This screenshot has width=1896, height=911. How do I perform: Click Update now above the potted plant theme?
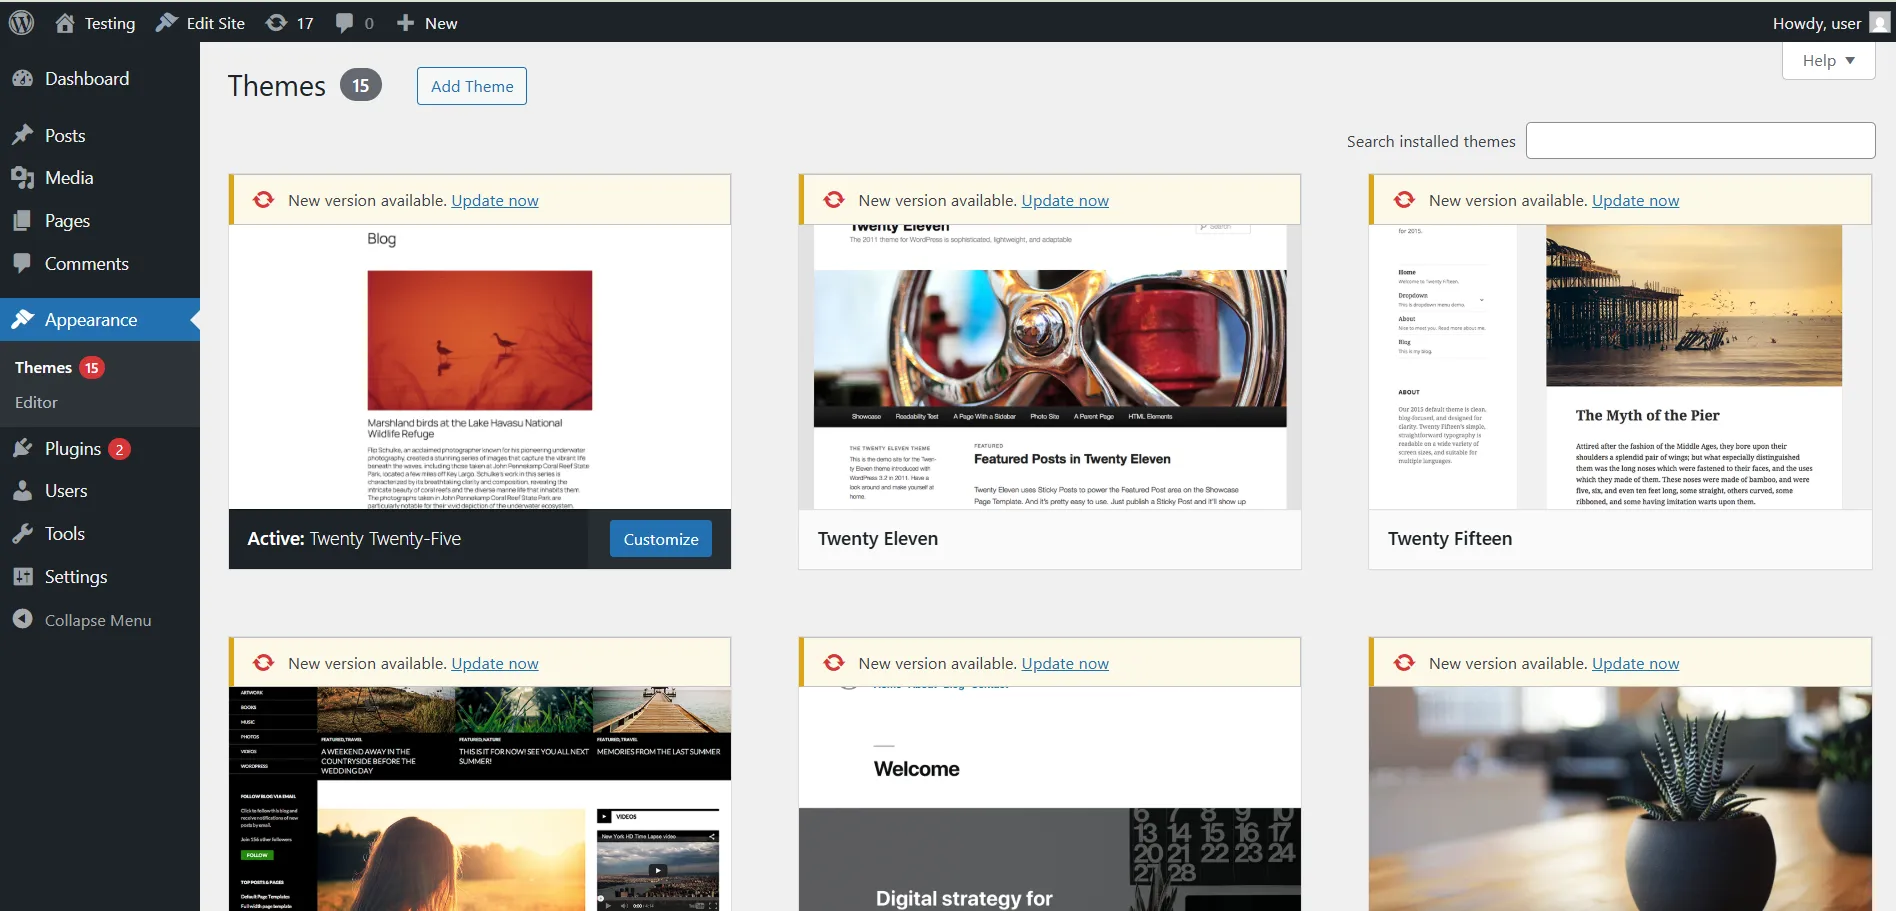[1635, 663]
